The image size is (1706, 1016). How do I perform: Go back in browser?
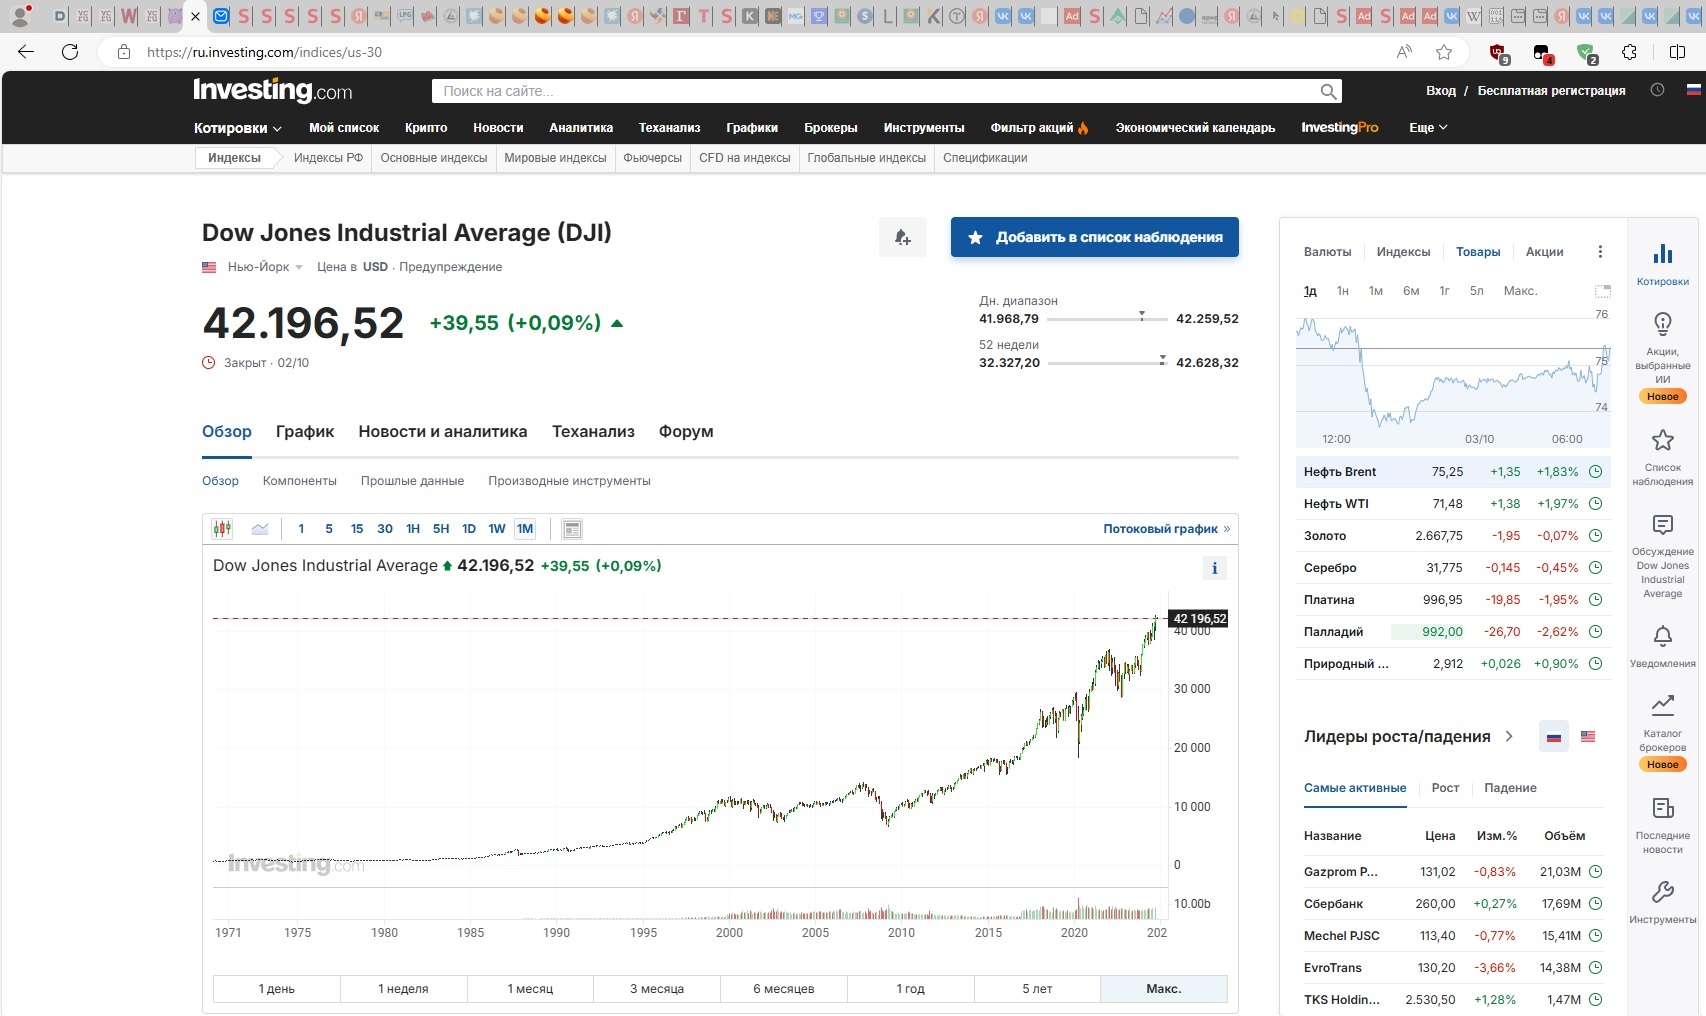26,52
